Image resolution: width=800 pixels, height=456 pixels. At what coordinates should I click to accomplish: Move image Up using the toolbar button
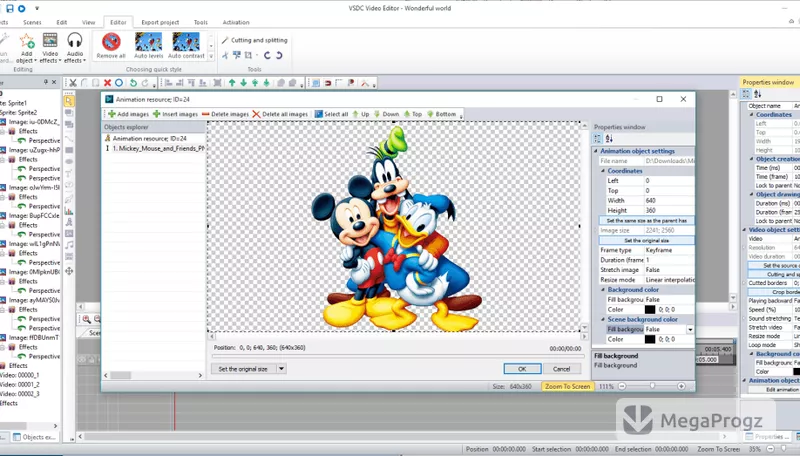click(360, 114)
